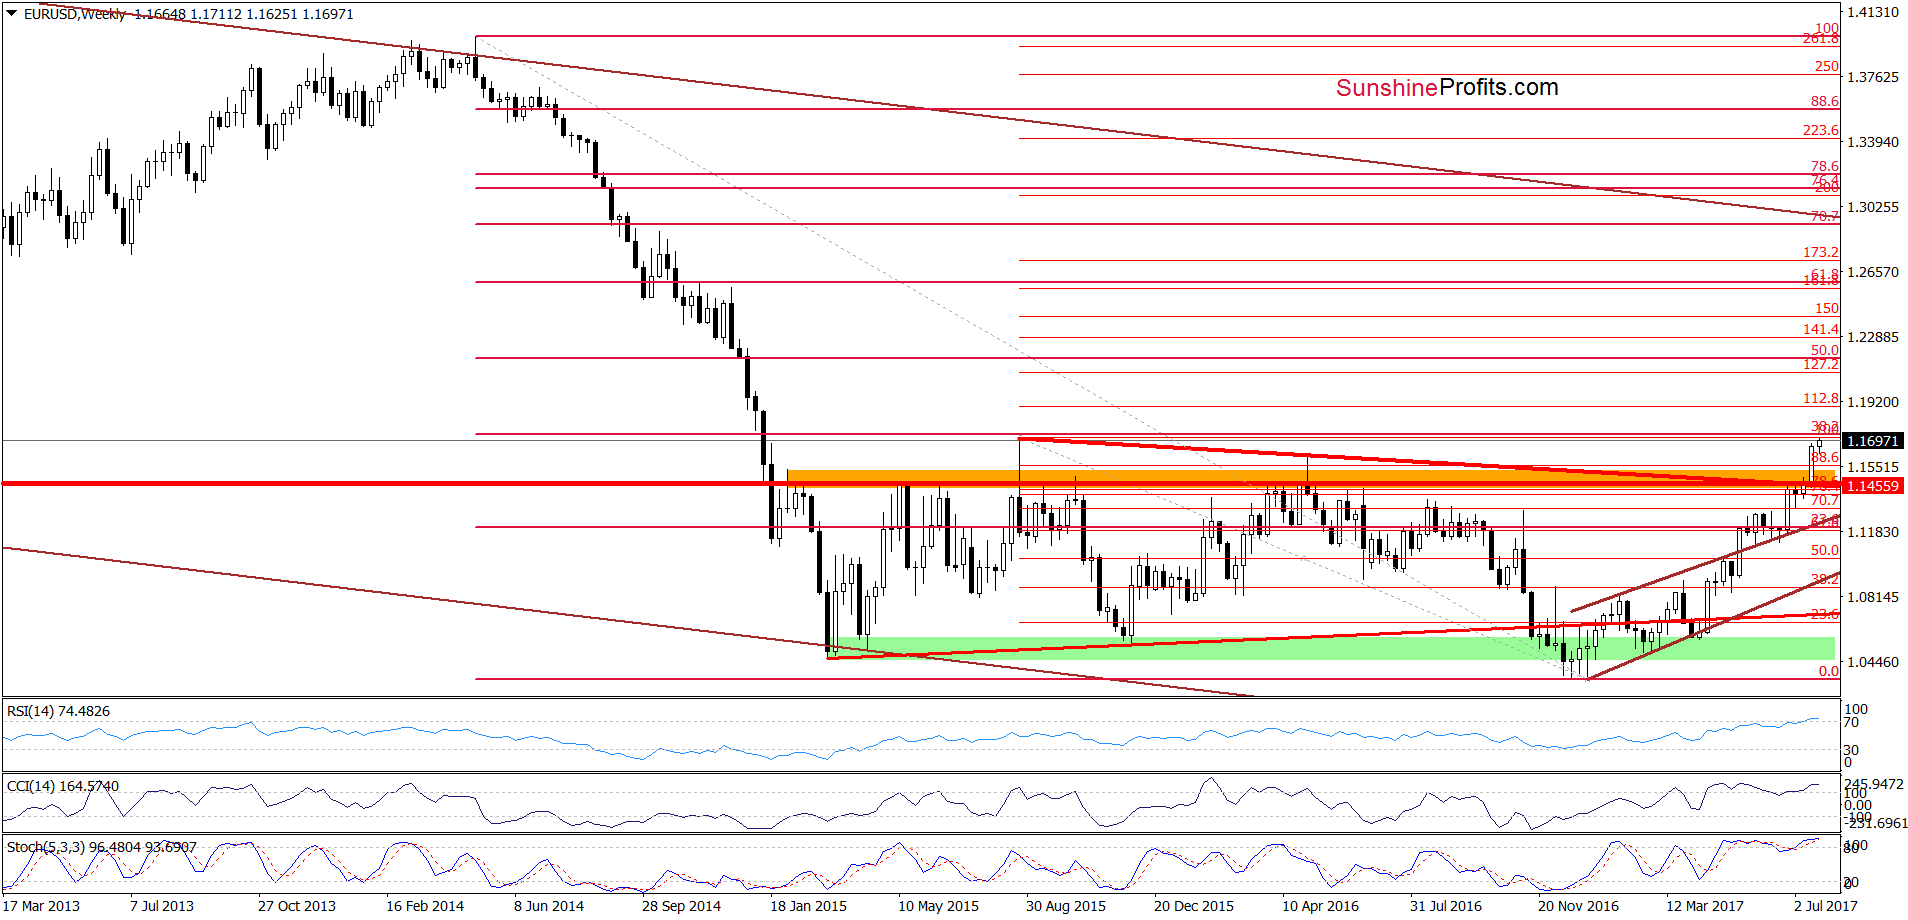Click the 1.15515 price axis label
Viewport: 1908px width, 920px height.
(1872, 467)
